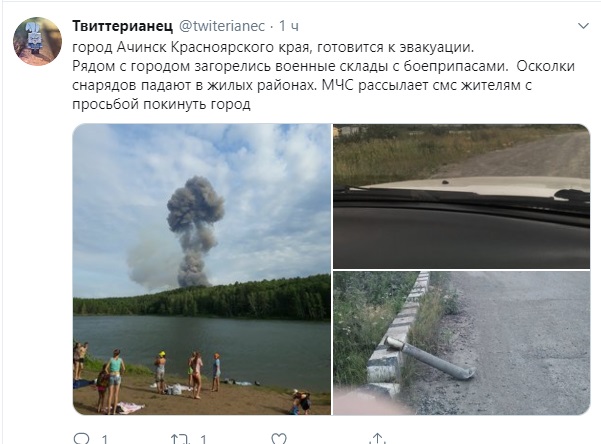Open tweet details via the 'город Ачинск' text line
The image size is (601, 444).
point(273,47)
